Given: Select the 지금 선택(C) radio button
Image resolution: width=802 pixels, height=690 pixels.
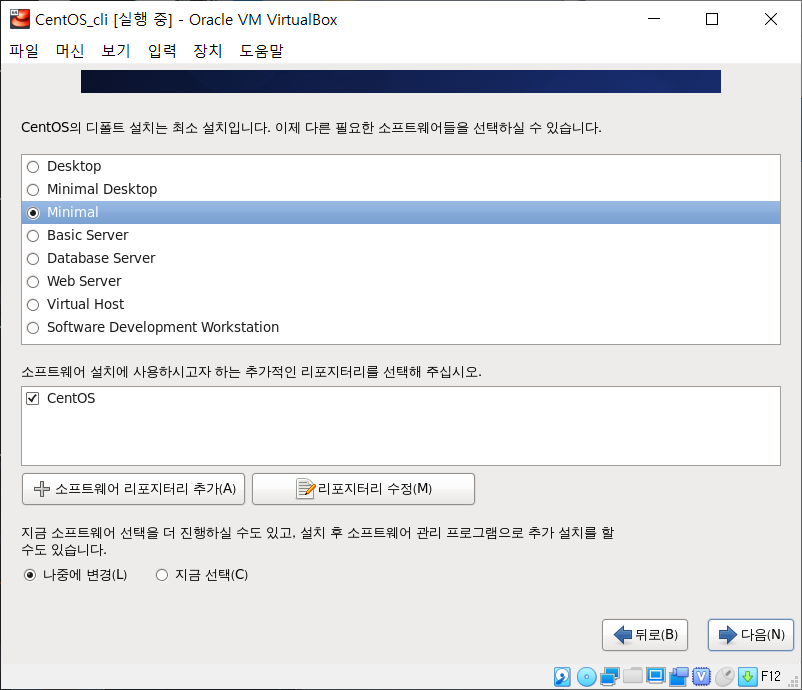Looking at the screenshot, I should (x=162, y=575).
